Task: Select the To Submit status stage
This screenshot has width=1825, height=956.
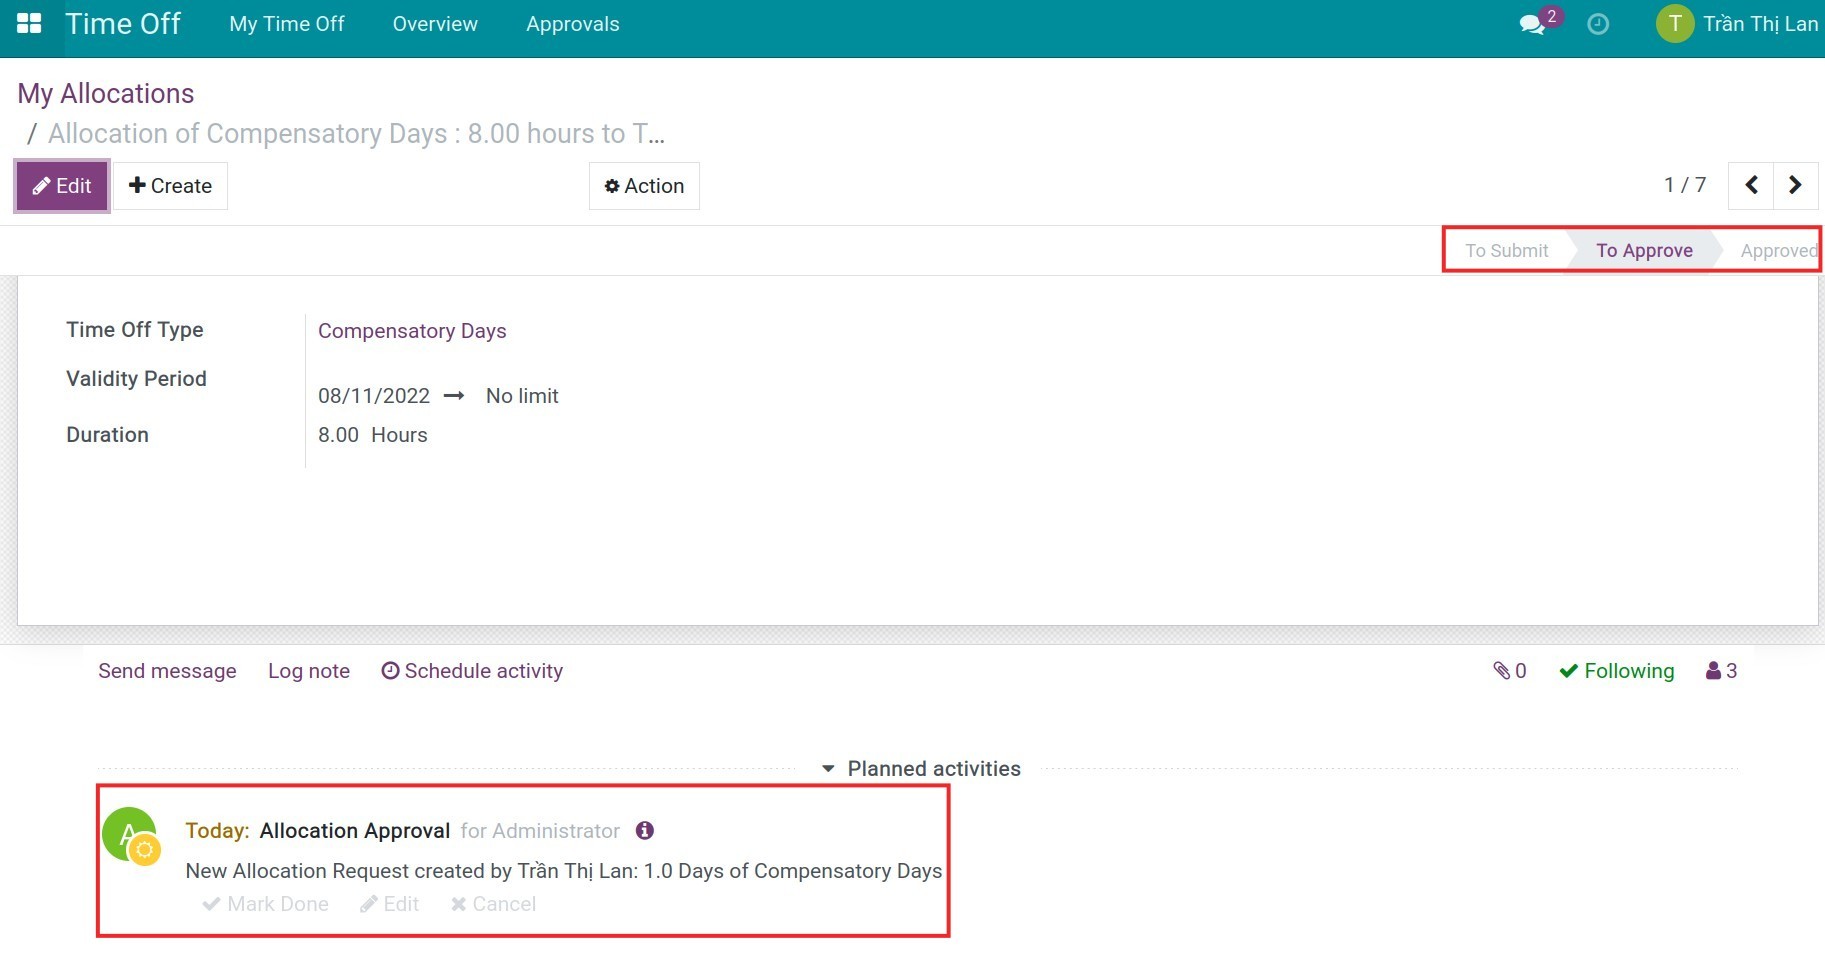Action: (x=1506, y=250)
